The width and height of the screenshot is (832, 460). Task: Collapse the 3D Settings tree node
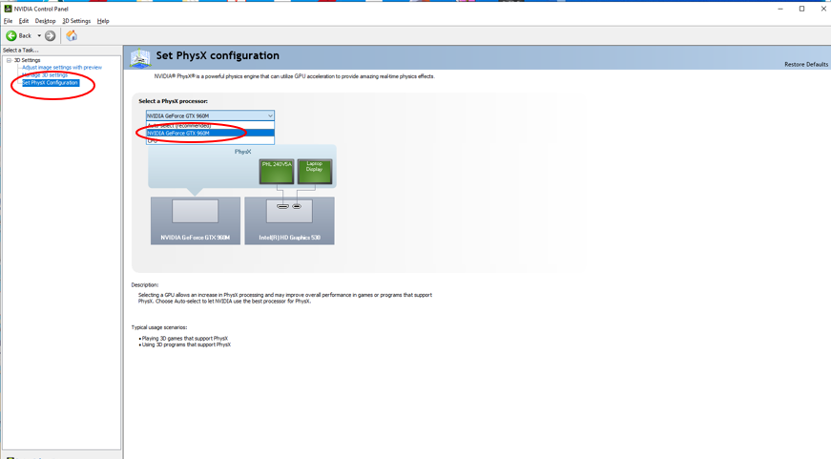click(9, 60)
